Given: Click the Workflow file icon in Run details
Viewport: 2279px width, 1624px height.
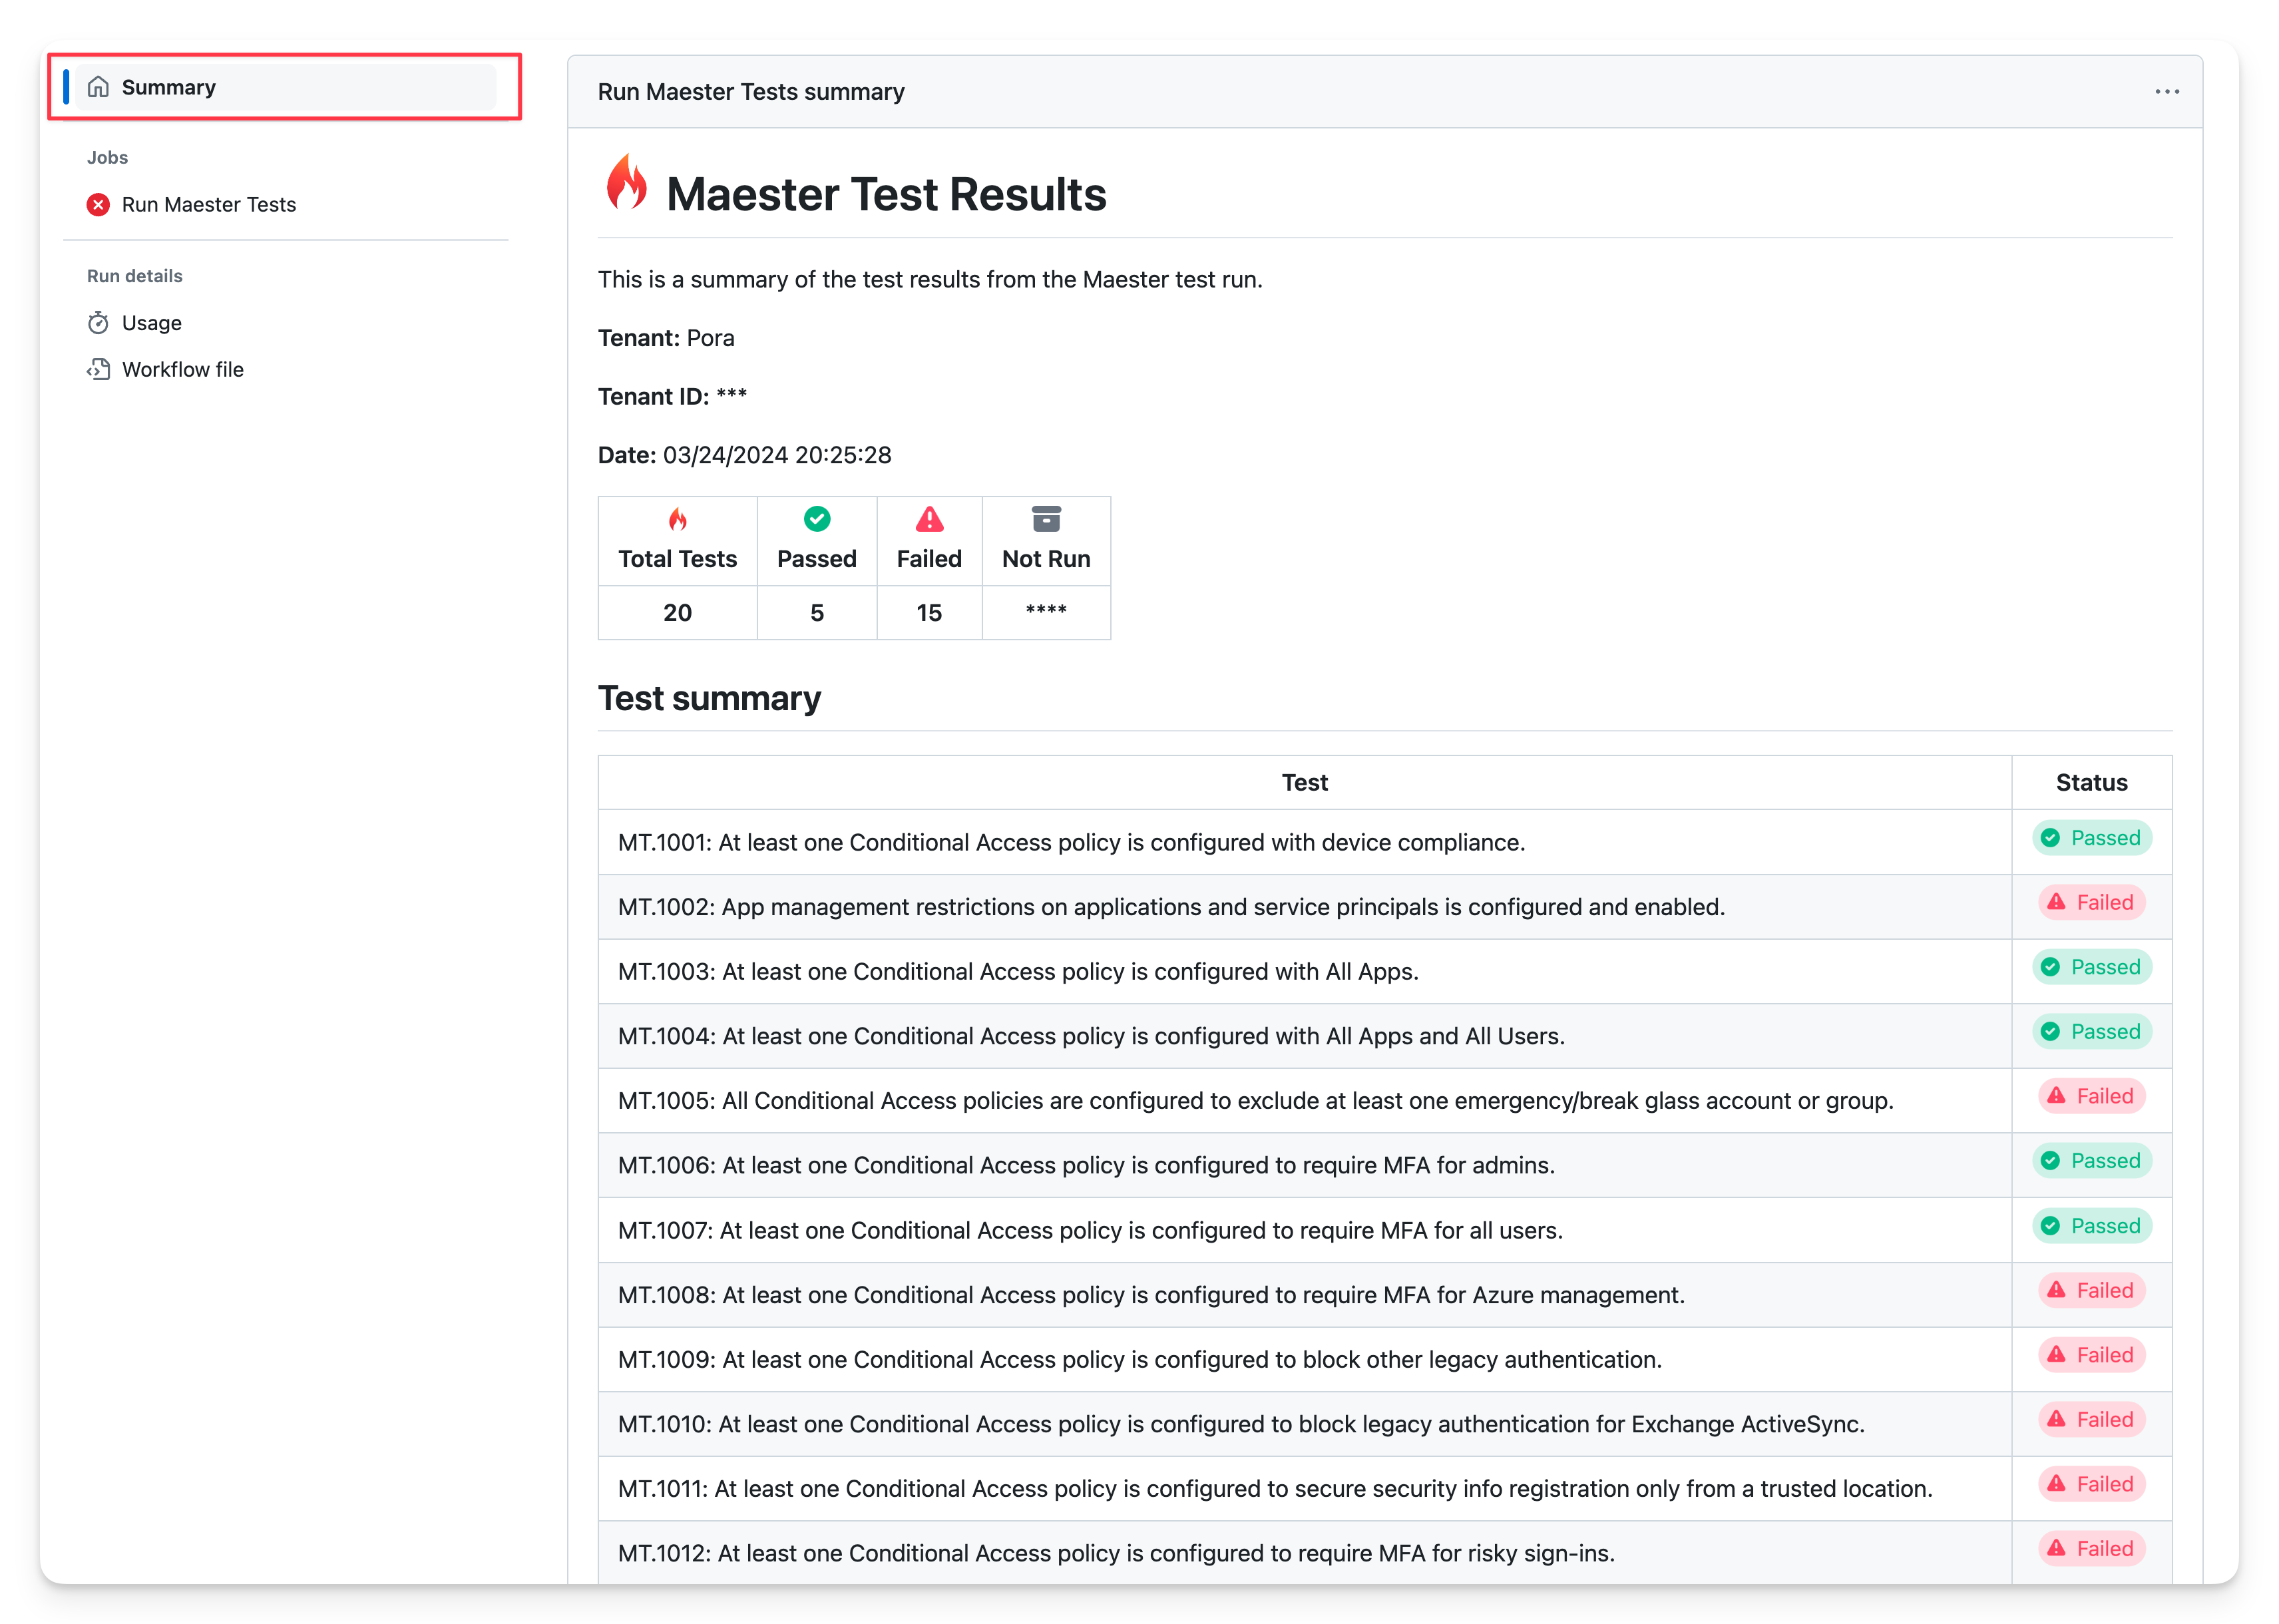Looking at the screenshot, I should point(99,369).
